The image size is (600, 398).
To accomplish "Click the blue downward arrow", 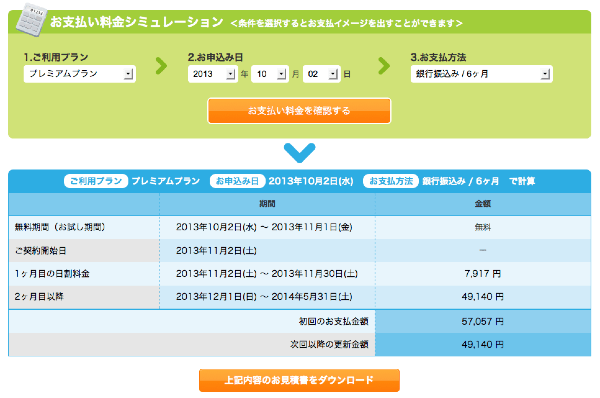I will (x=300, y=153).
